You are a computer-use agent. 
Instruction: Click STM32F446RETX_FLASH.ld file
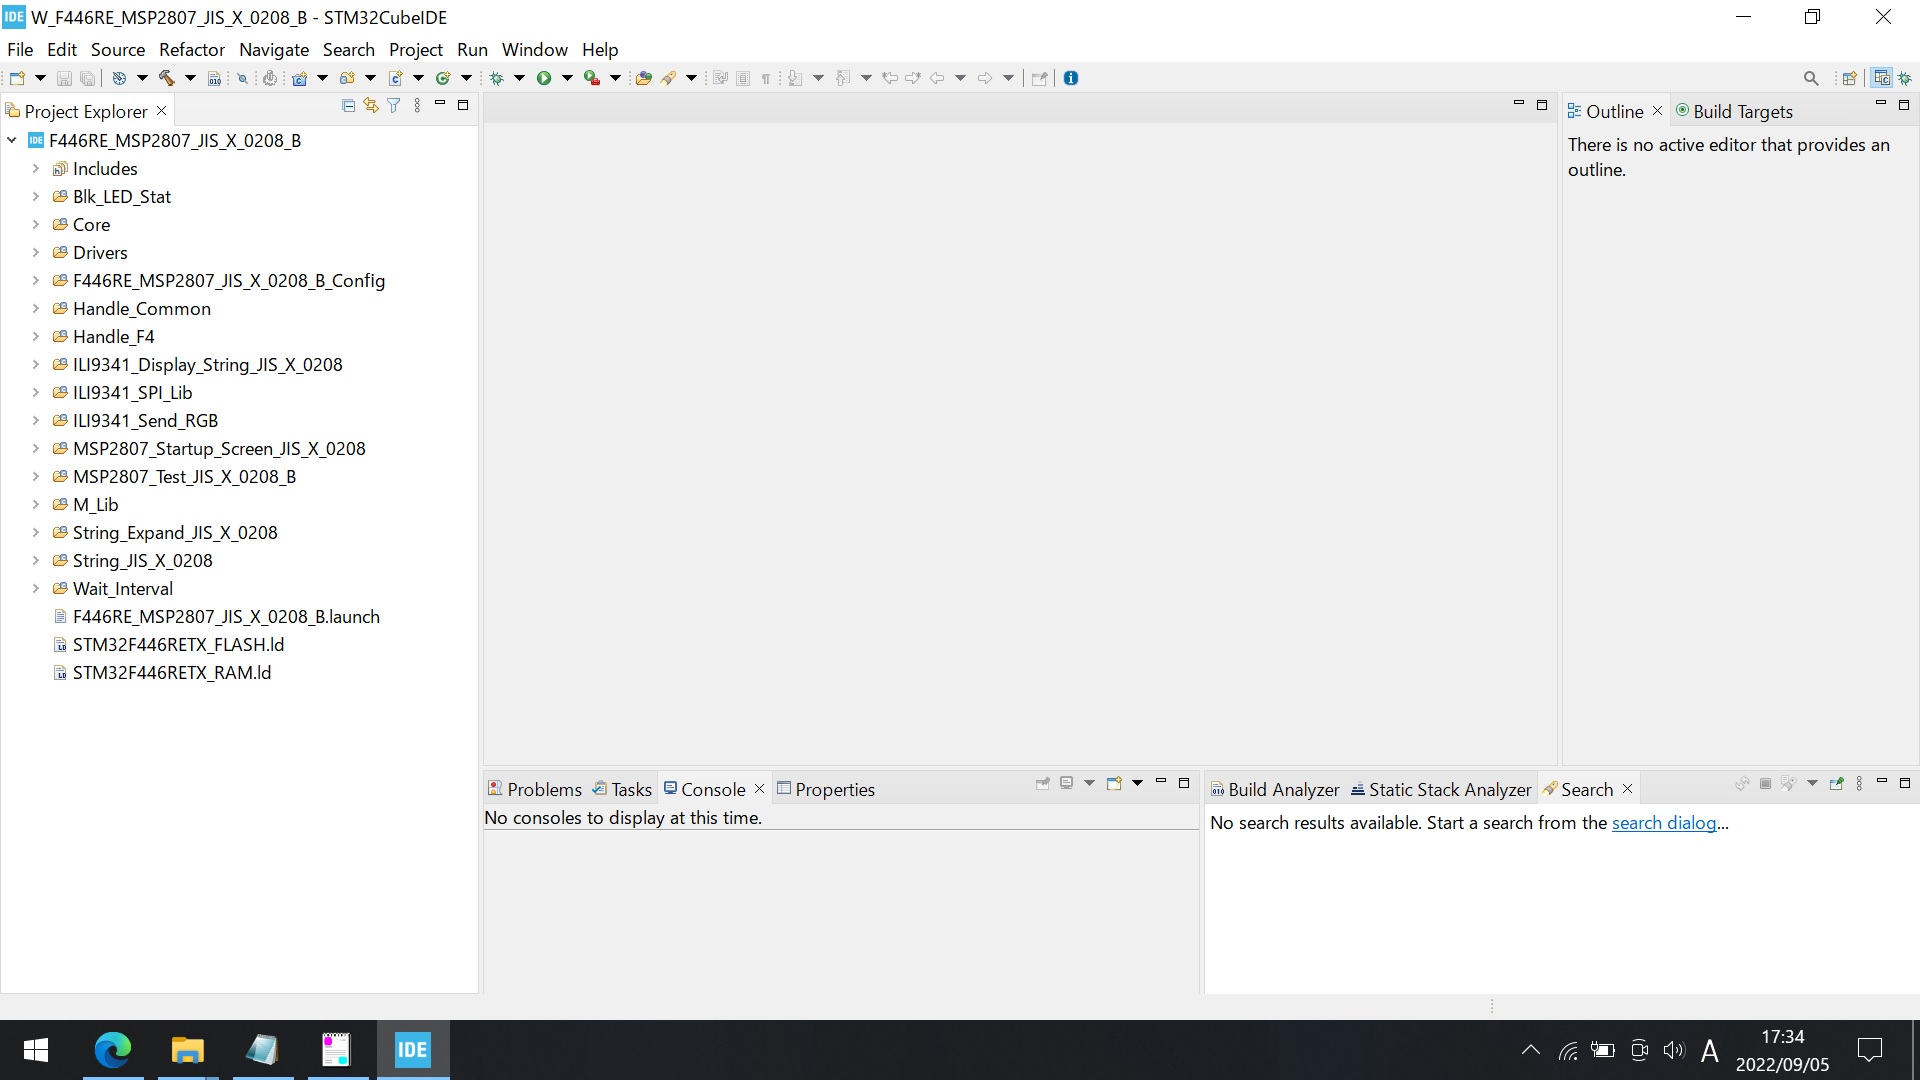click(178, 644)
